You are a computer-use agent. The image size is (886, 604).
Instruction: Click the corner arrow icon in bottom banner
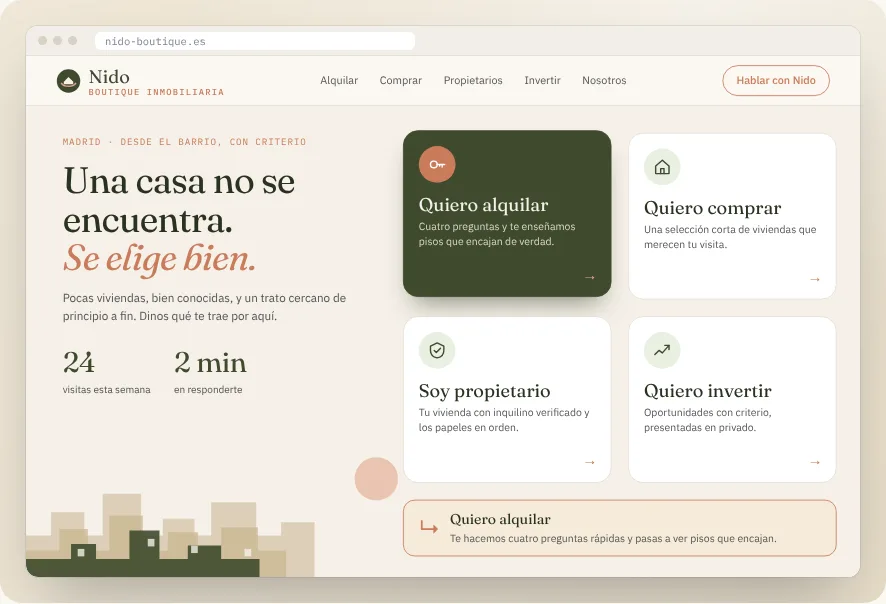(429, 527)
